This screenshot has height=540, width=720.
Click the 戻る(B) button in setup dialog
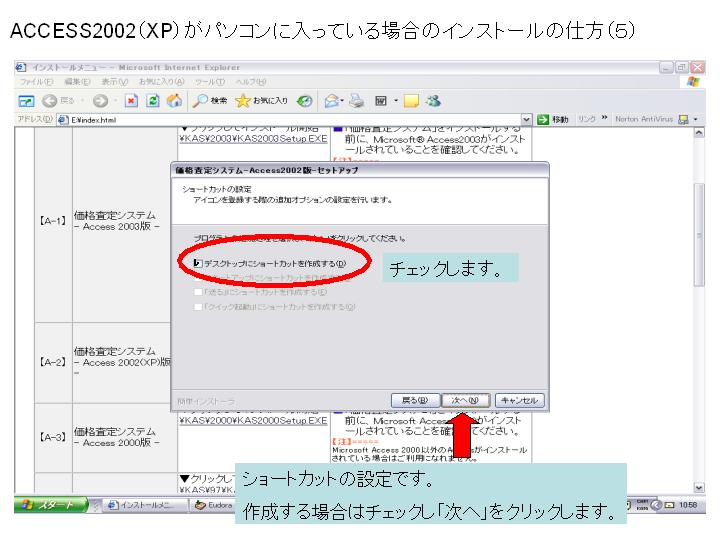click(415, 400)
